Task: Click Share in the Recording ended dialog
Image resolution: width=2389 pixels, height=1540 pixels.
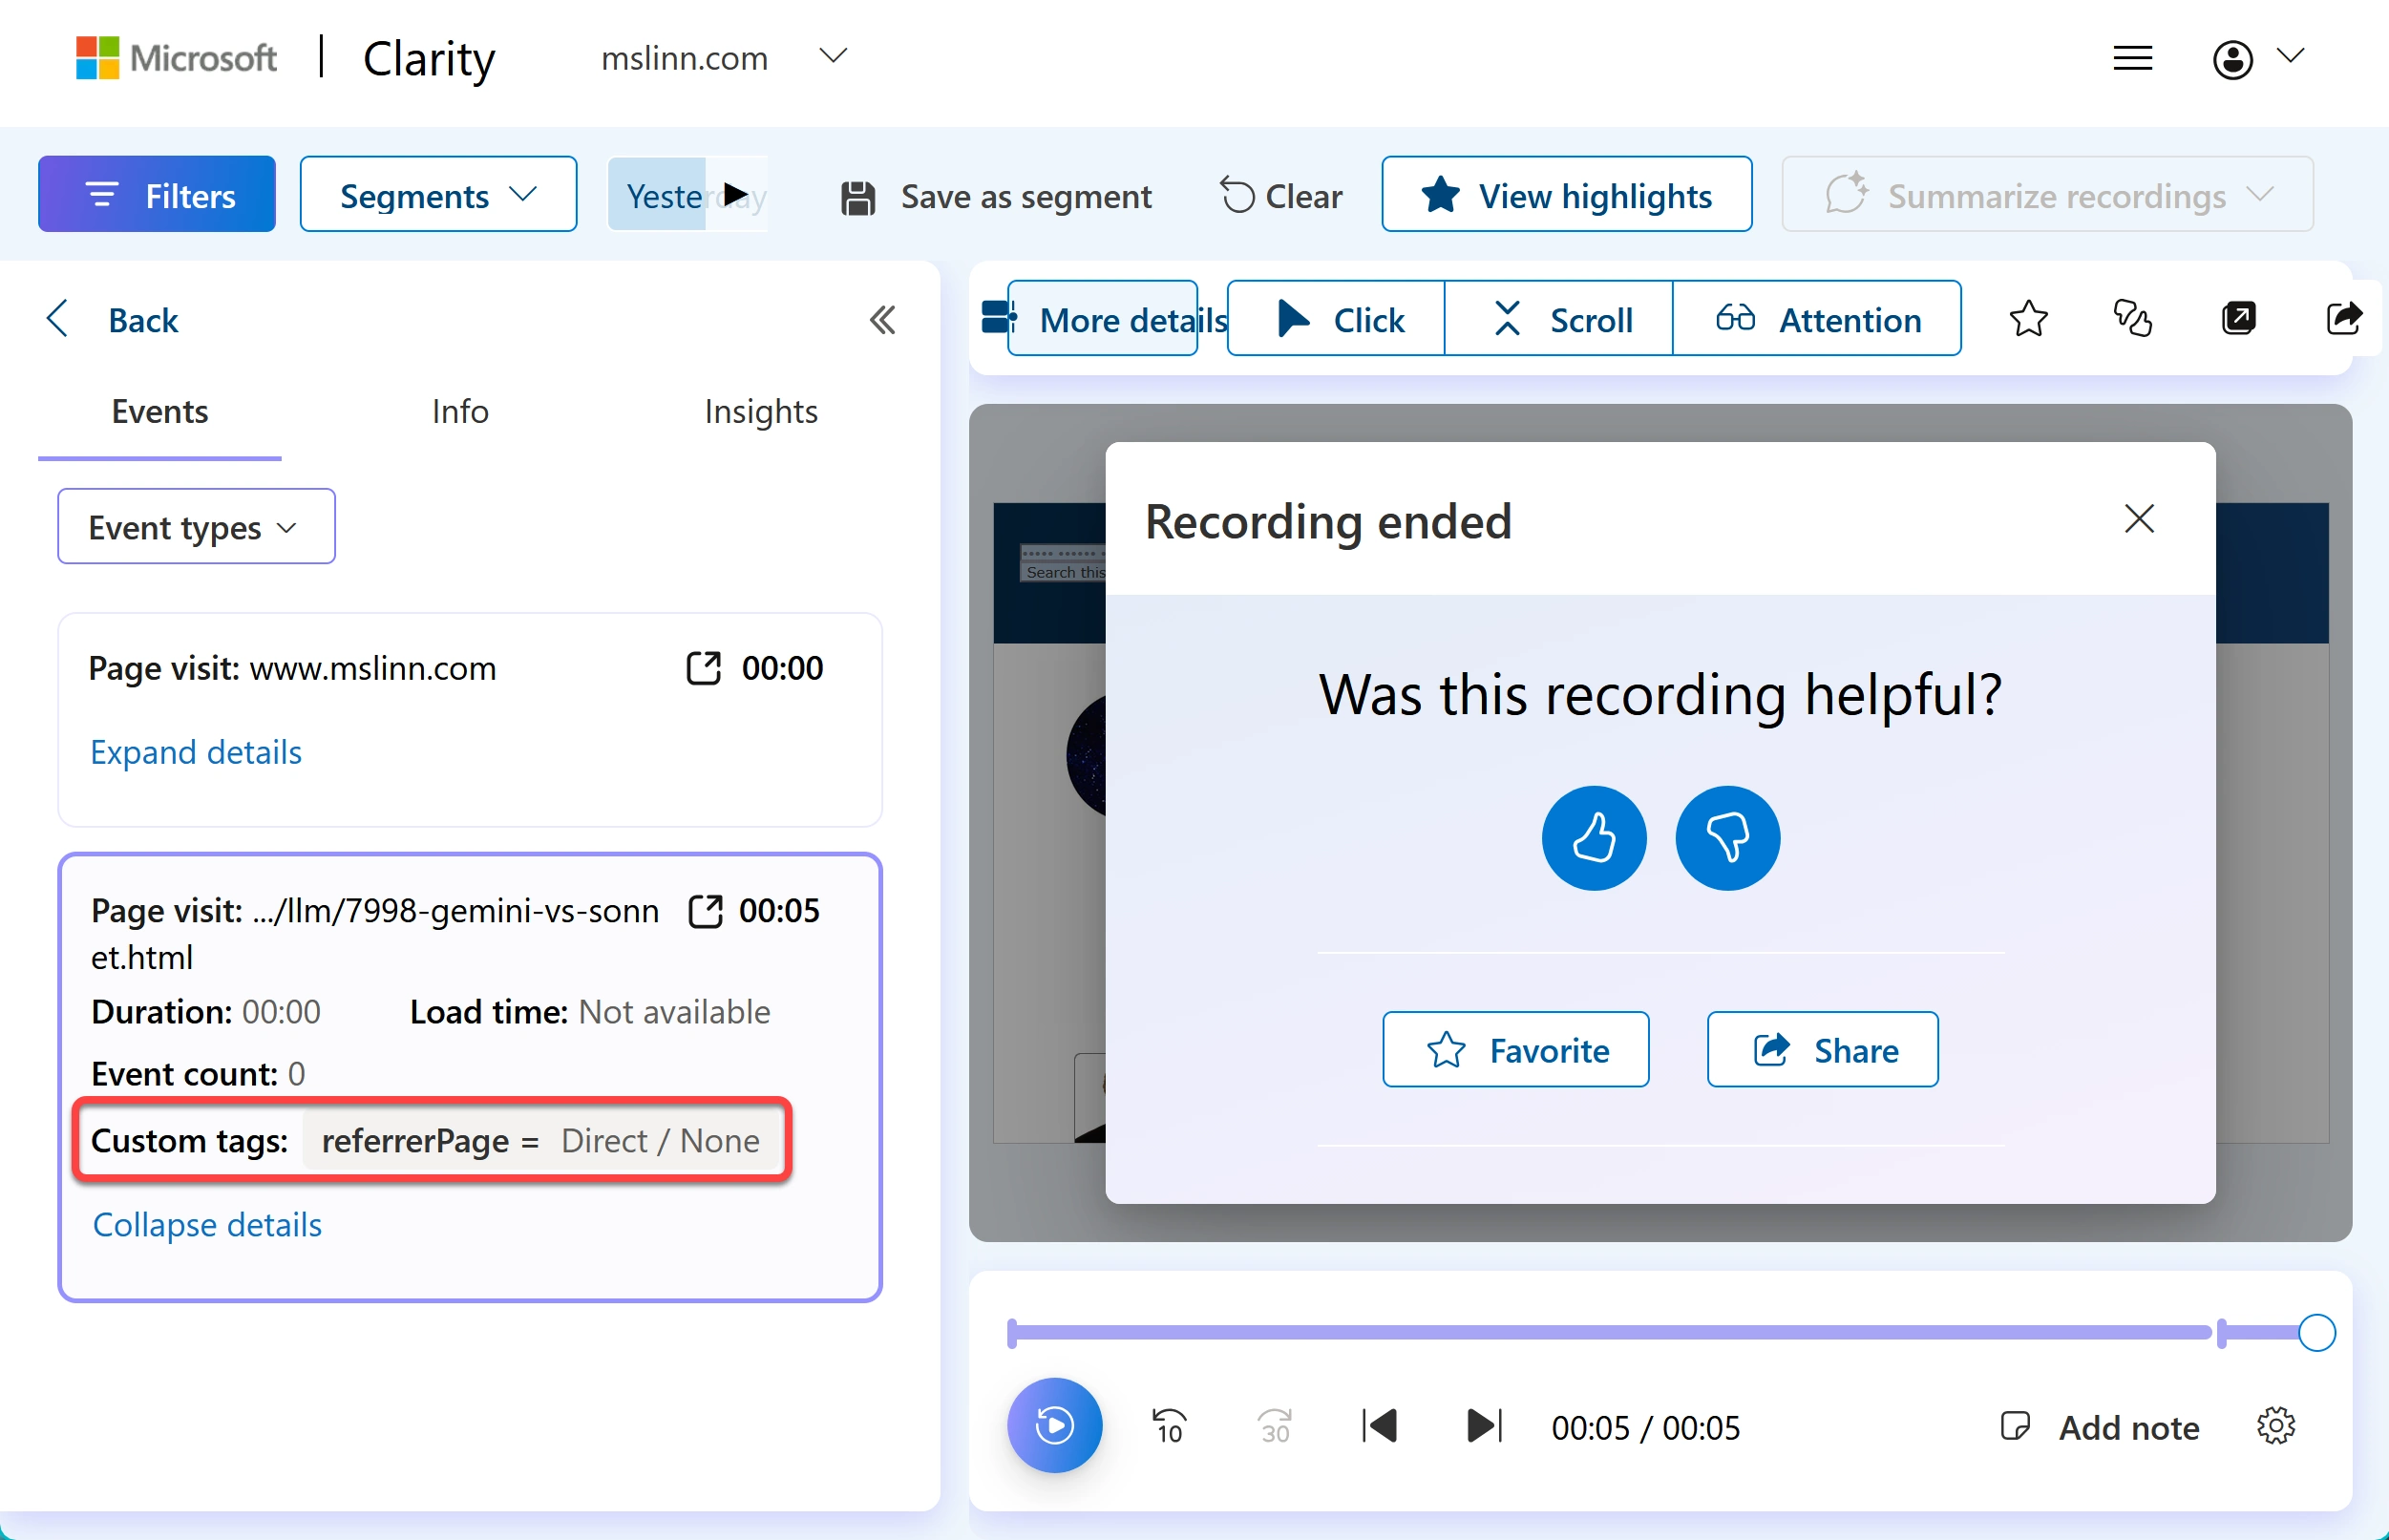Action: tap(1822, 1049)
